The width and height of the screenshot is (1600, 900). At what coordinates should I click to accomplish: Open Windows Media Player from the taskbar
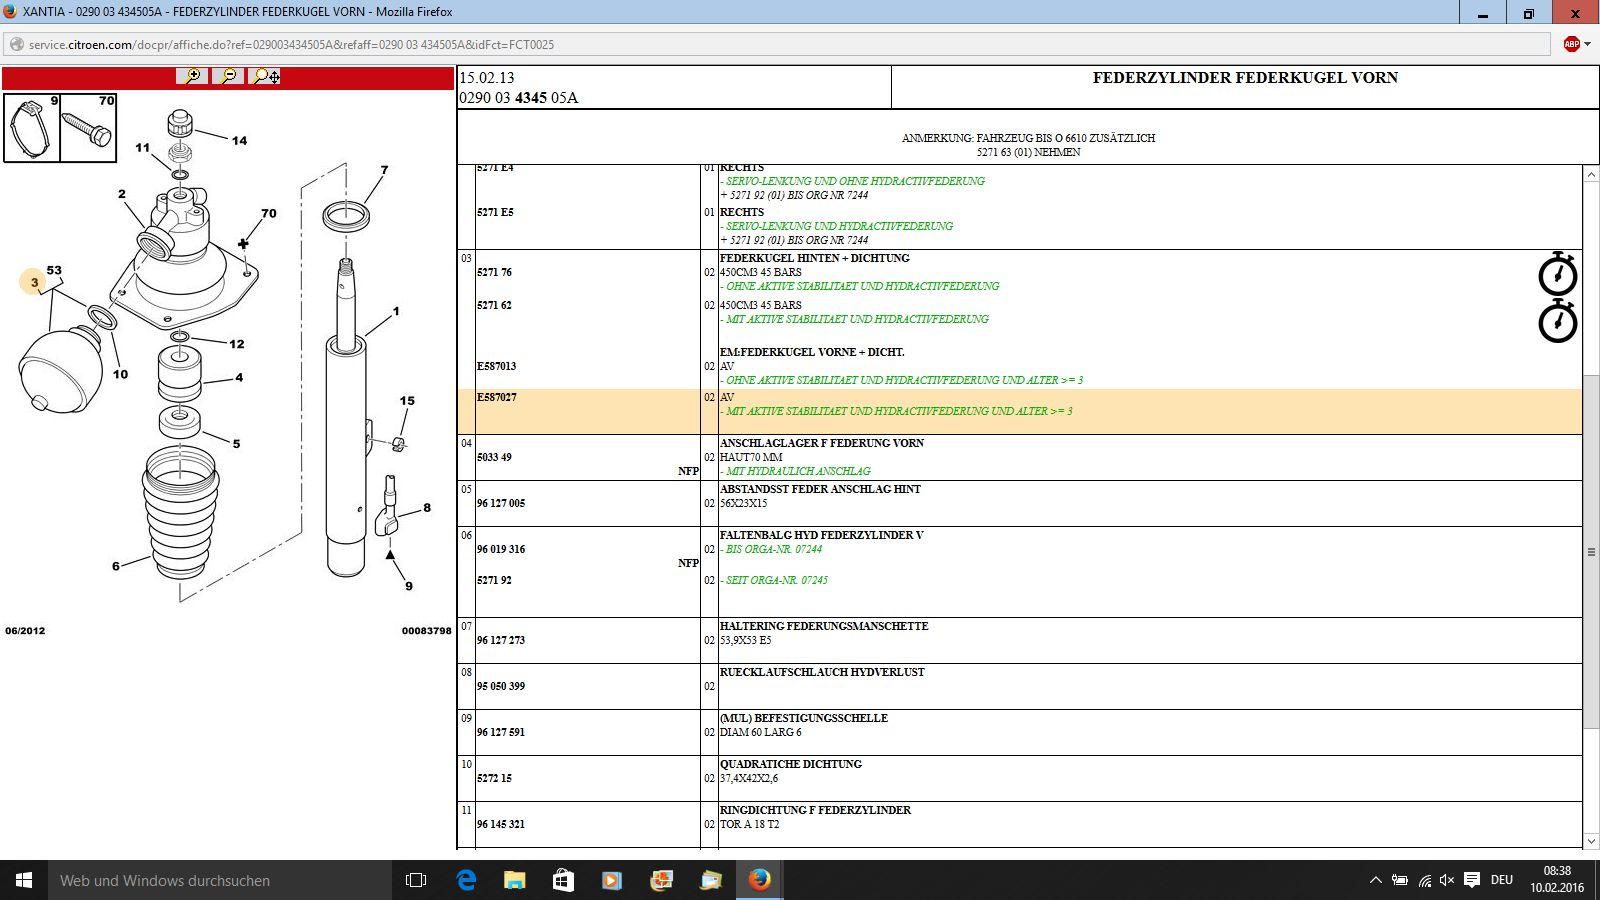point(612,880)
